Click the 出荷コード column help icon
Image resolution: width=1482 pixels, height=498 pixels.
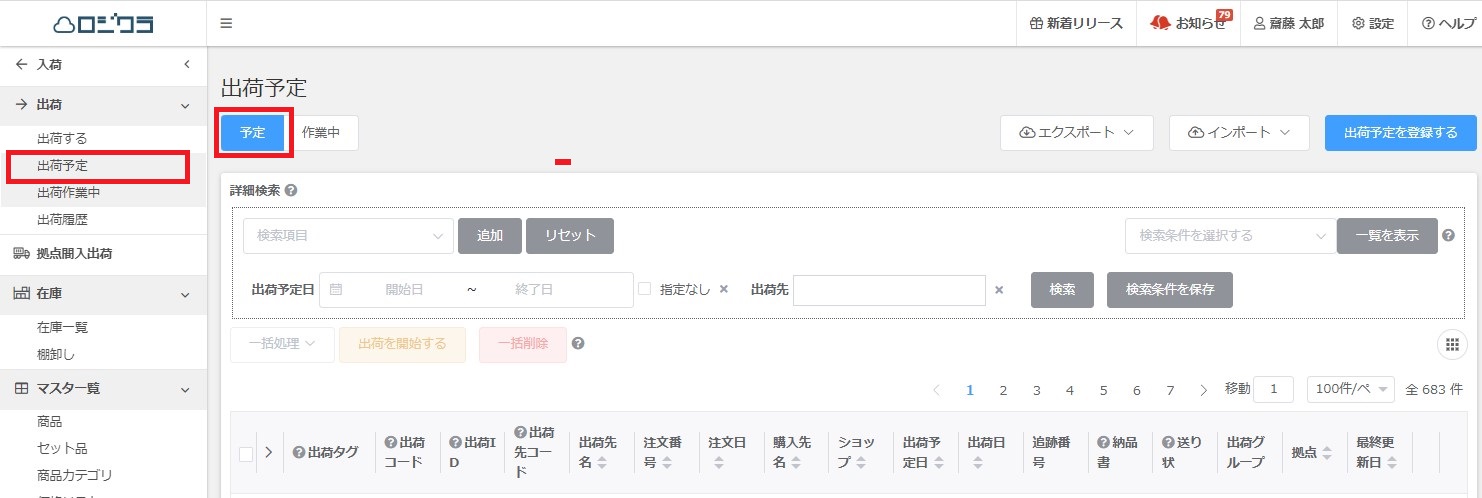[390, 442]
